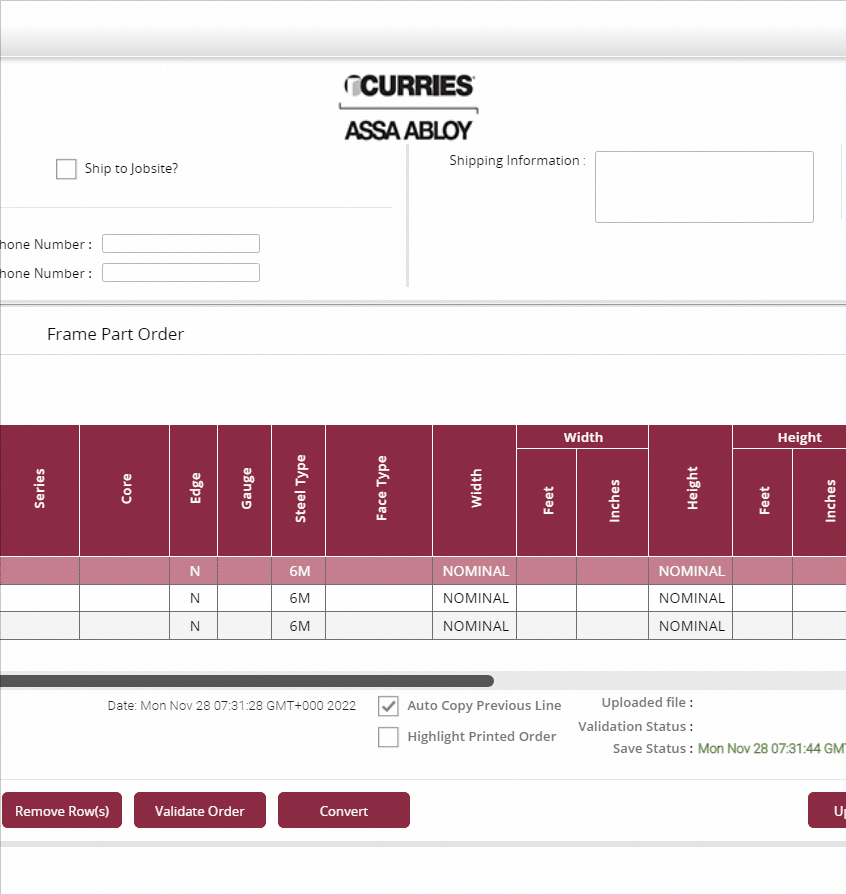
Task: Open Steel Type cell in third row
Action: point(299,626)
